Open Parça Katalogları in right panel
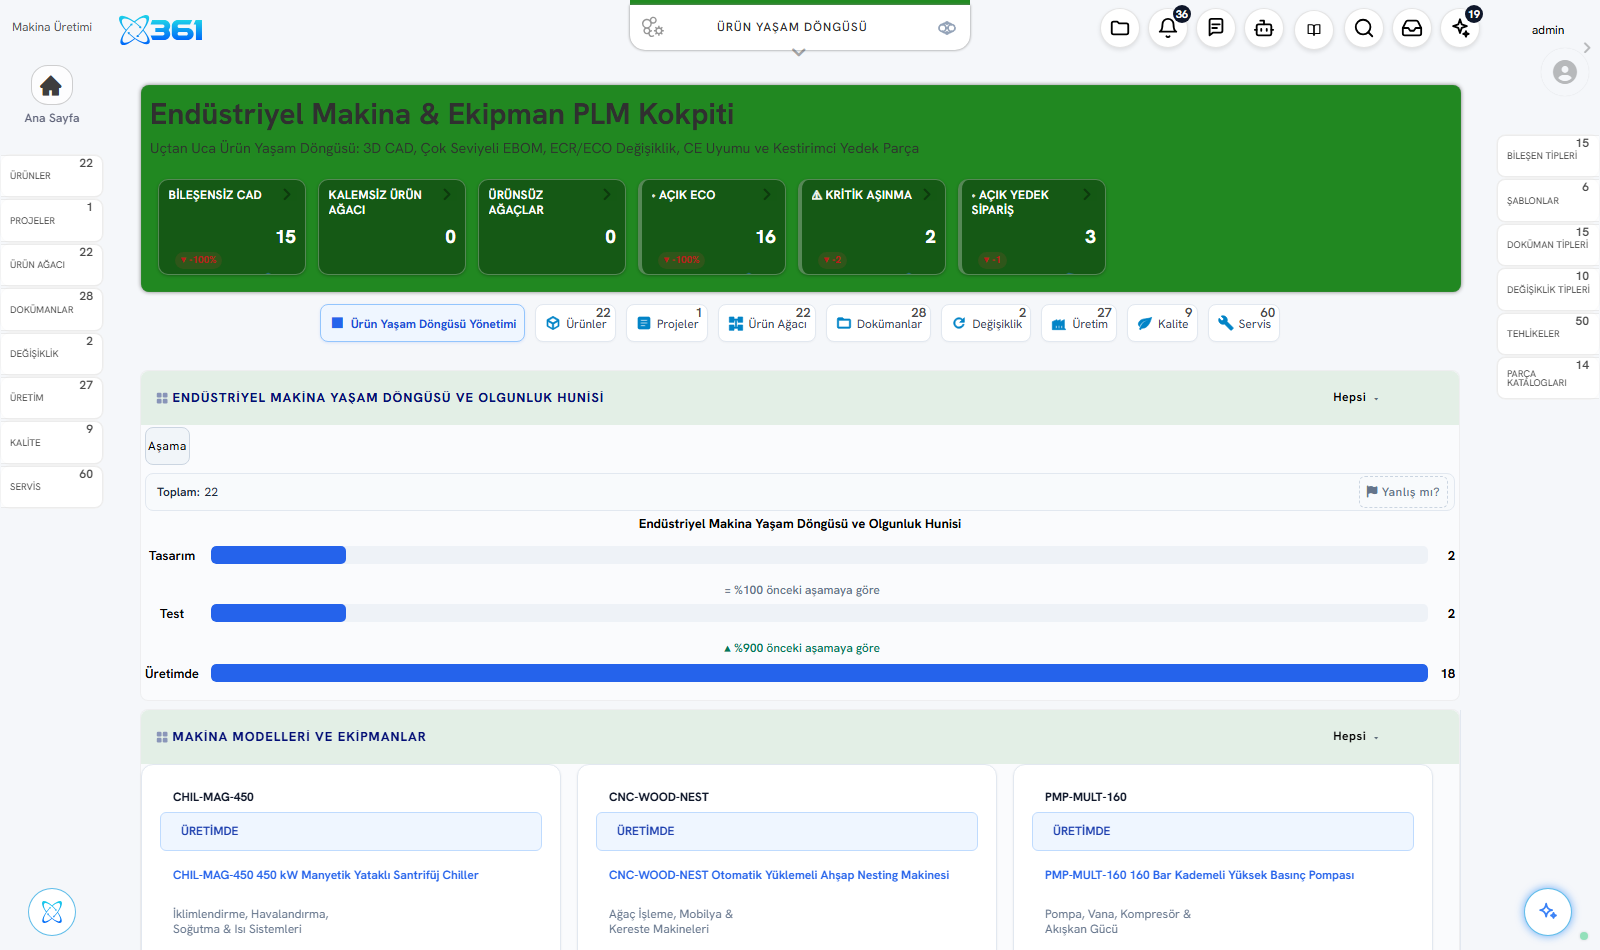 click(x=1548, y=378)
